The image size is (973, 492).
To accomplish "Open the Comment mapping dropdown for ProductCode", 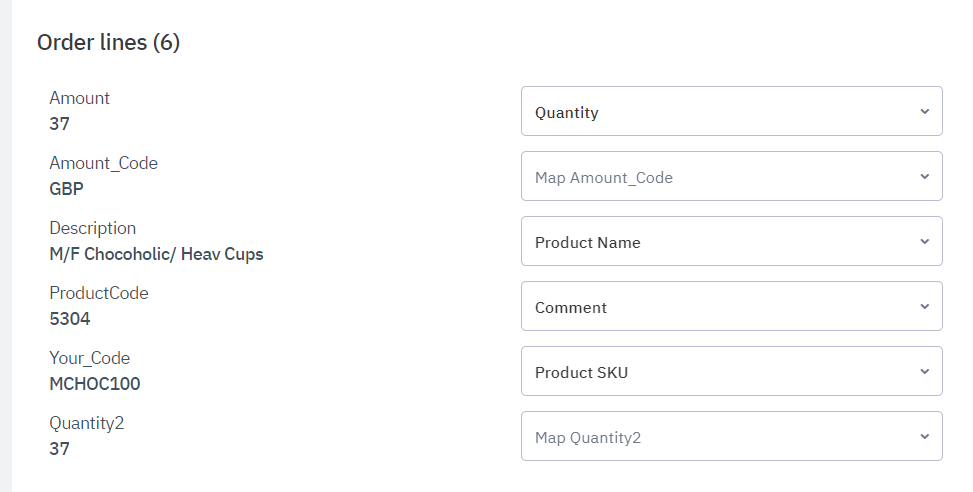I will [731, 307].
